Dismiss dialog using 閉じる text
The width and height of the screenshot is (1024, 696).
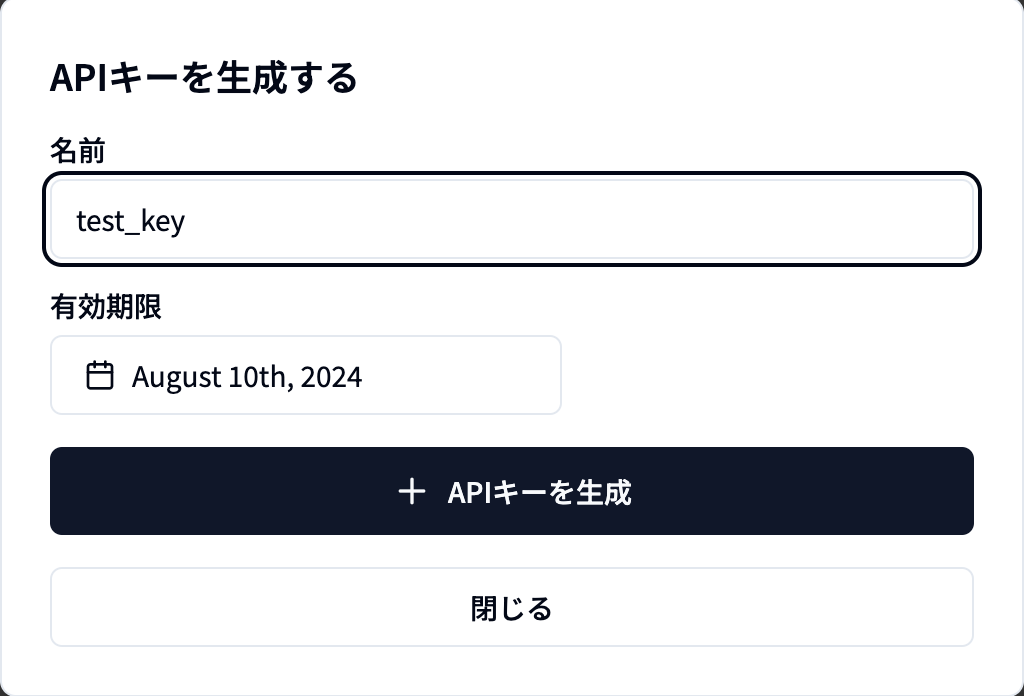(511, 608)
